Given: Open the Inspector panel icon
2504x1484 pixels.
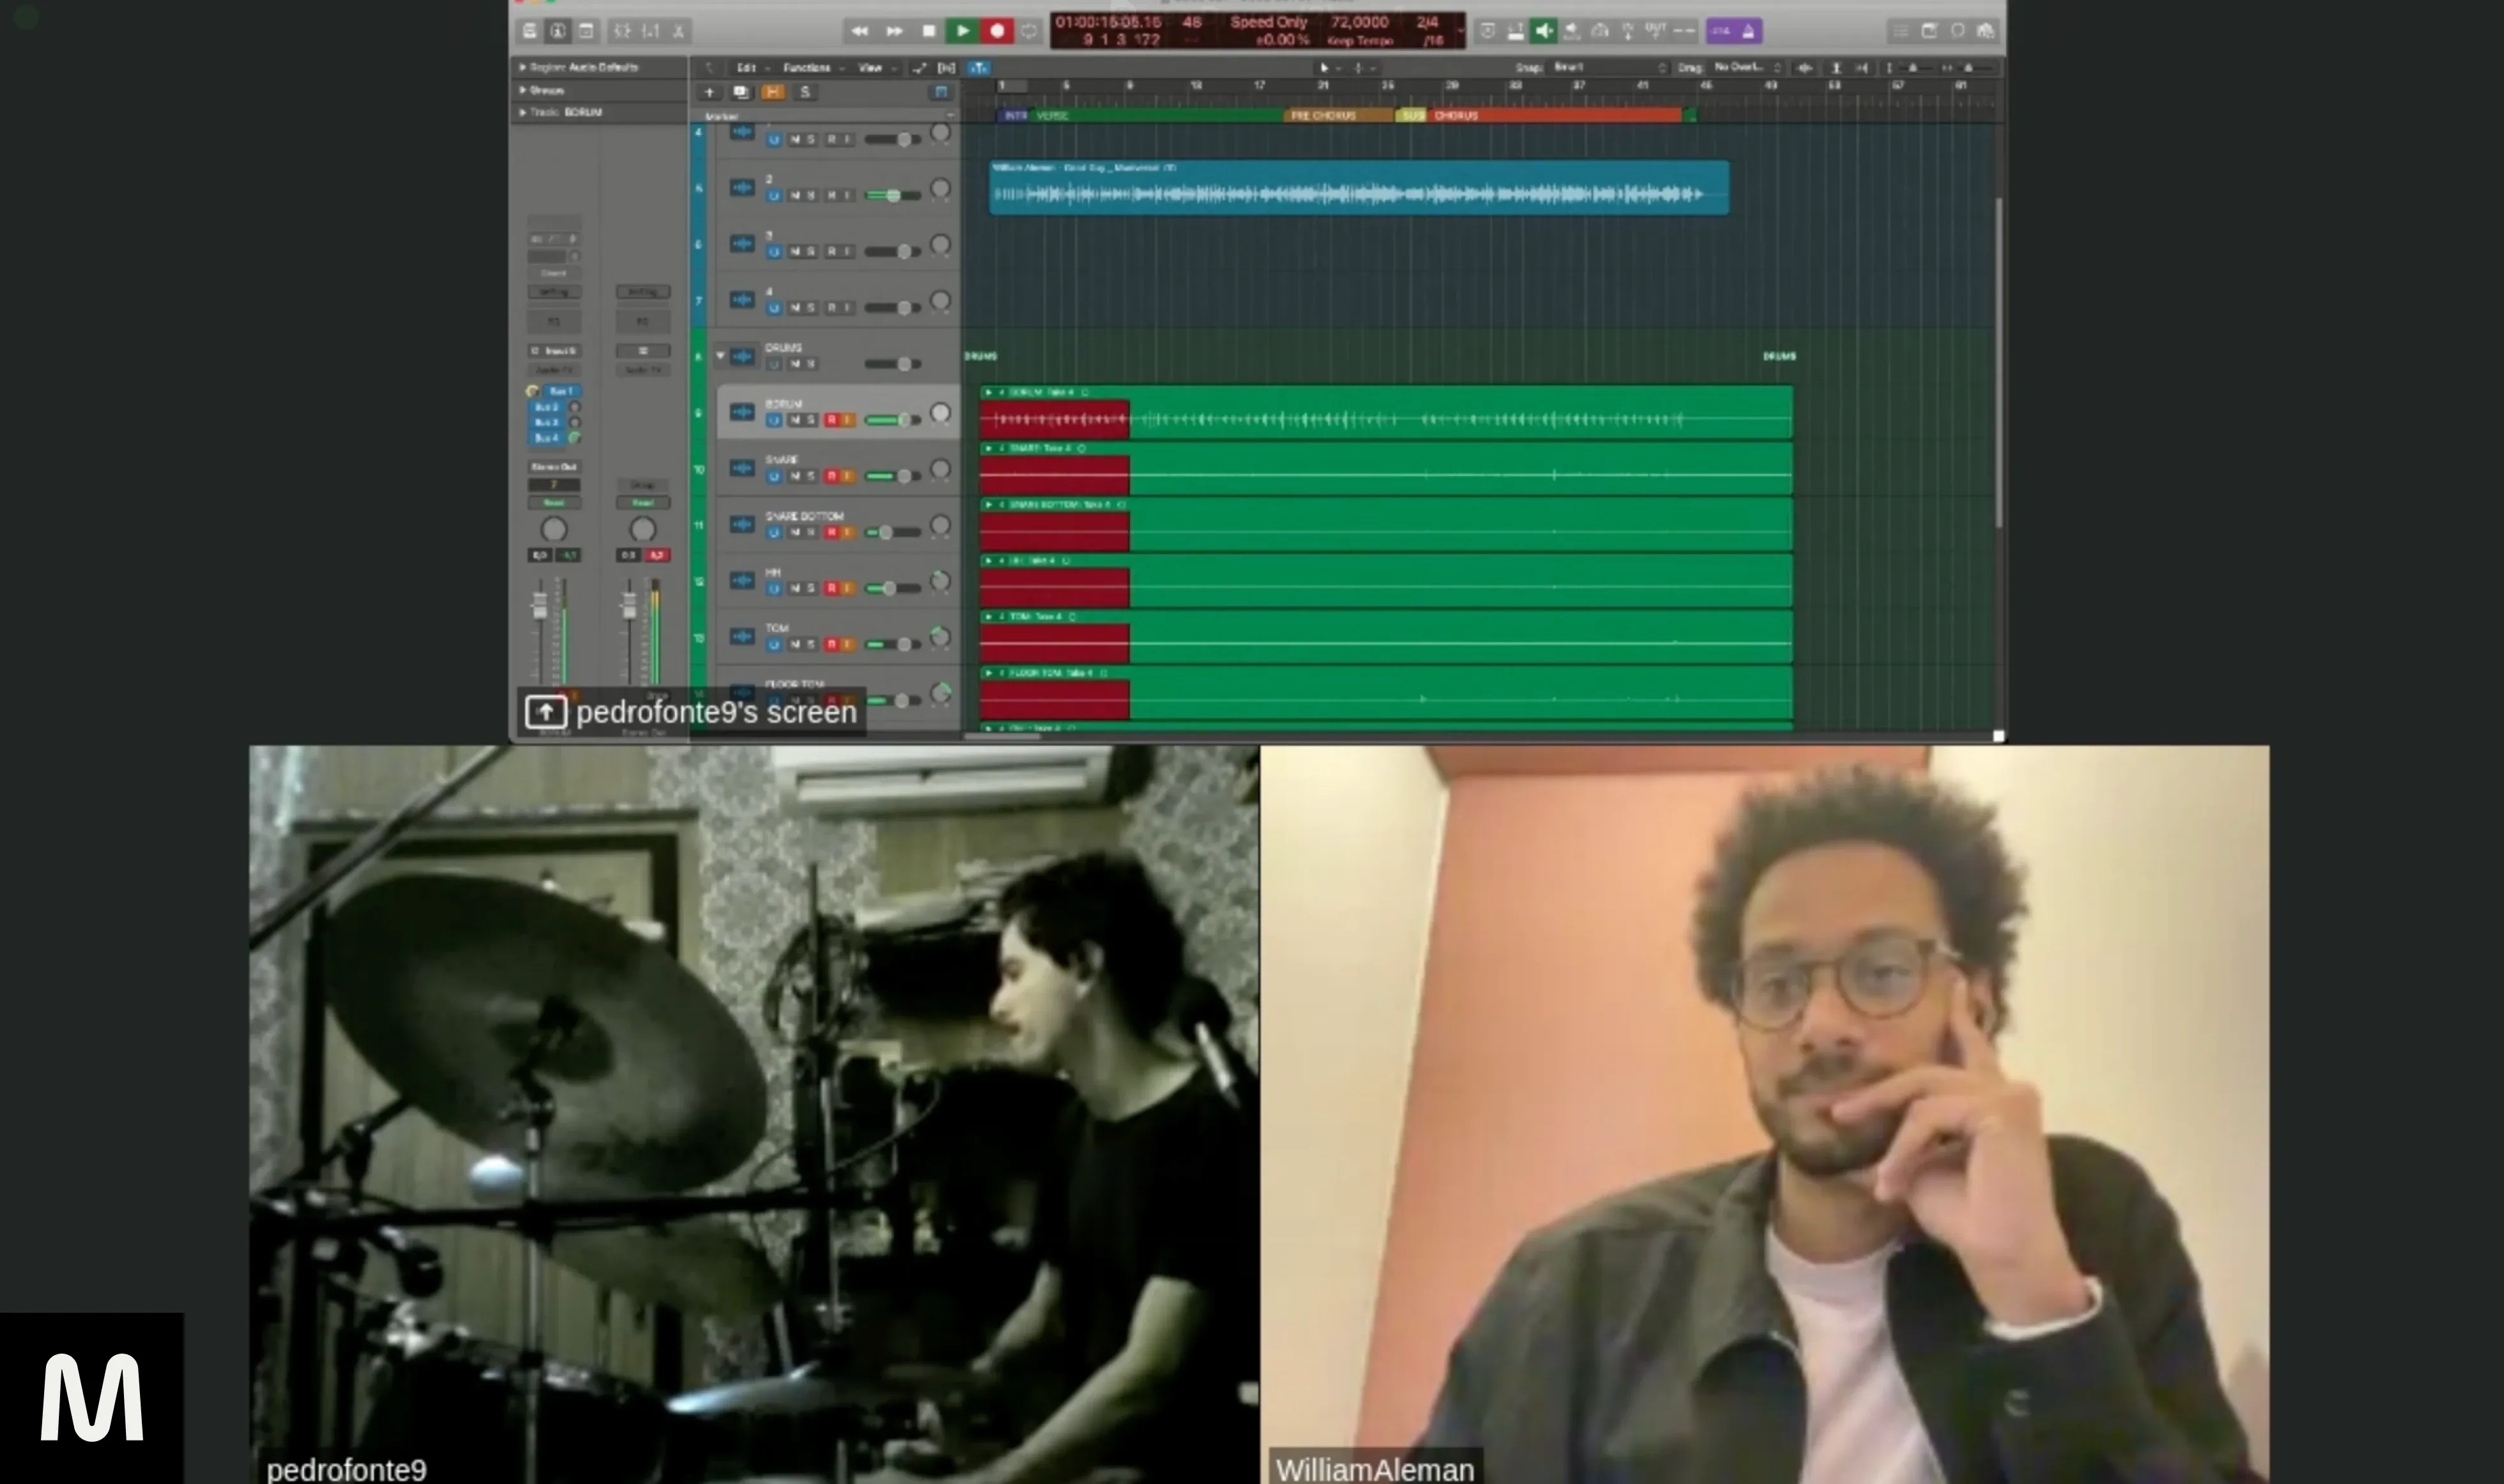Looking at the screenshot, I should point(558,31).
